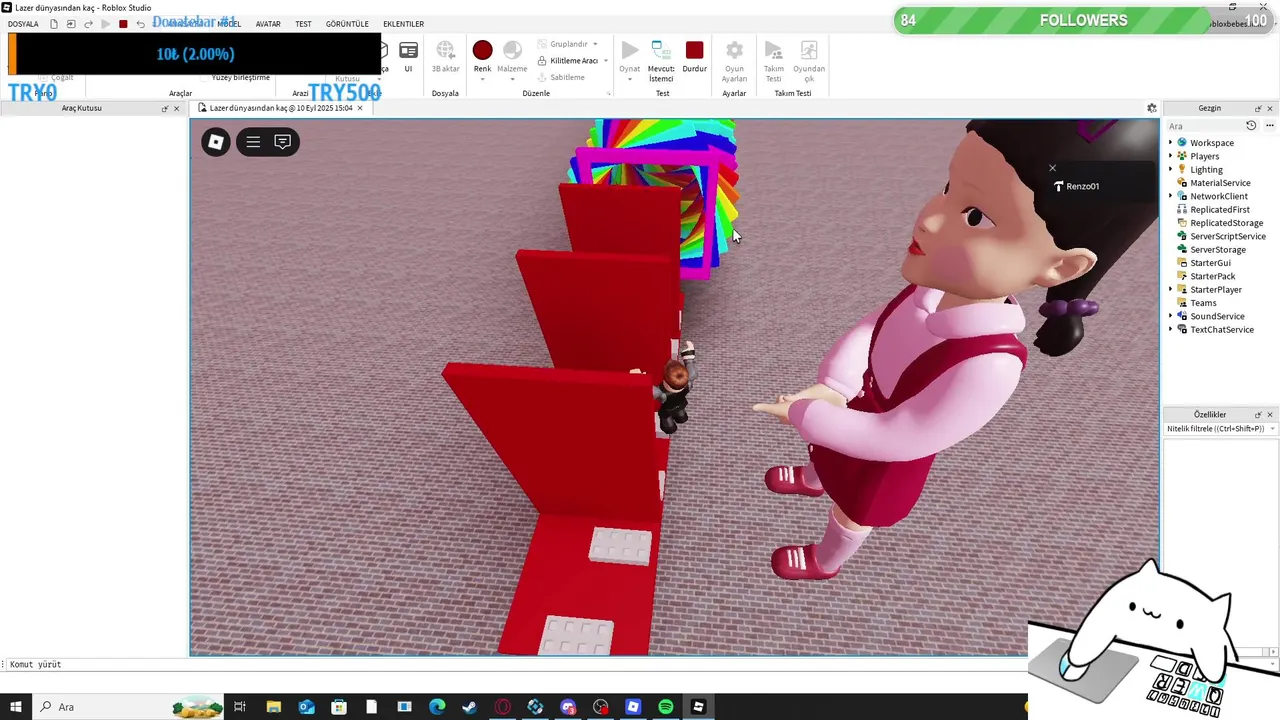Expand the Lighting tree node

1170,169
